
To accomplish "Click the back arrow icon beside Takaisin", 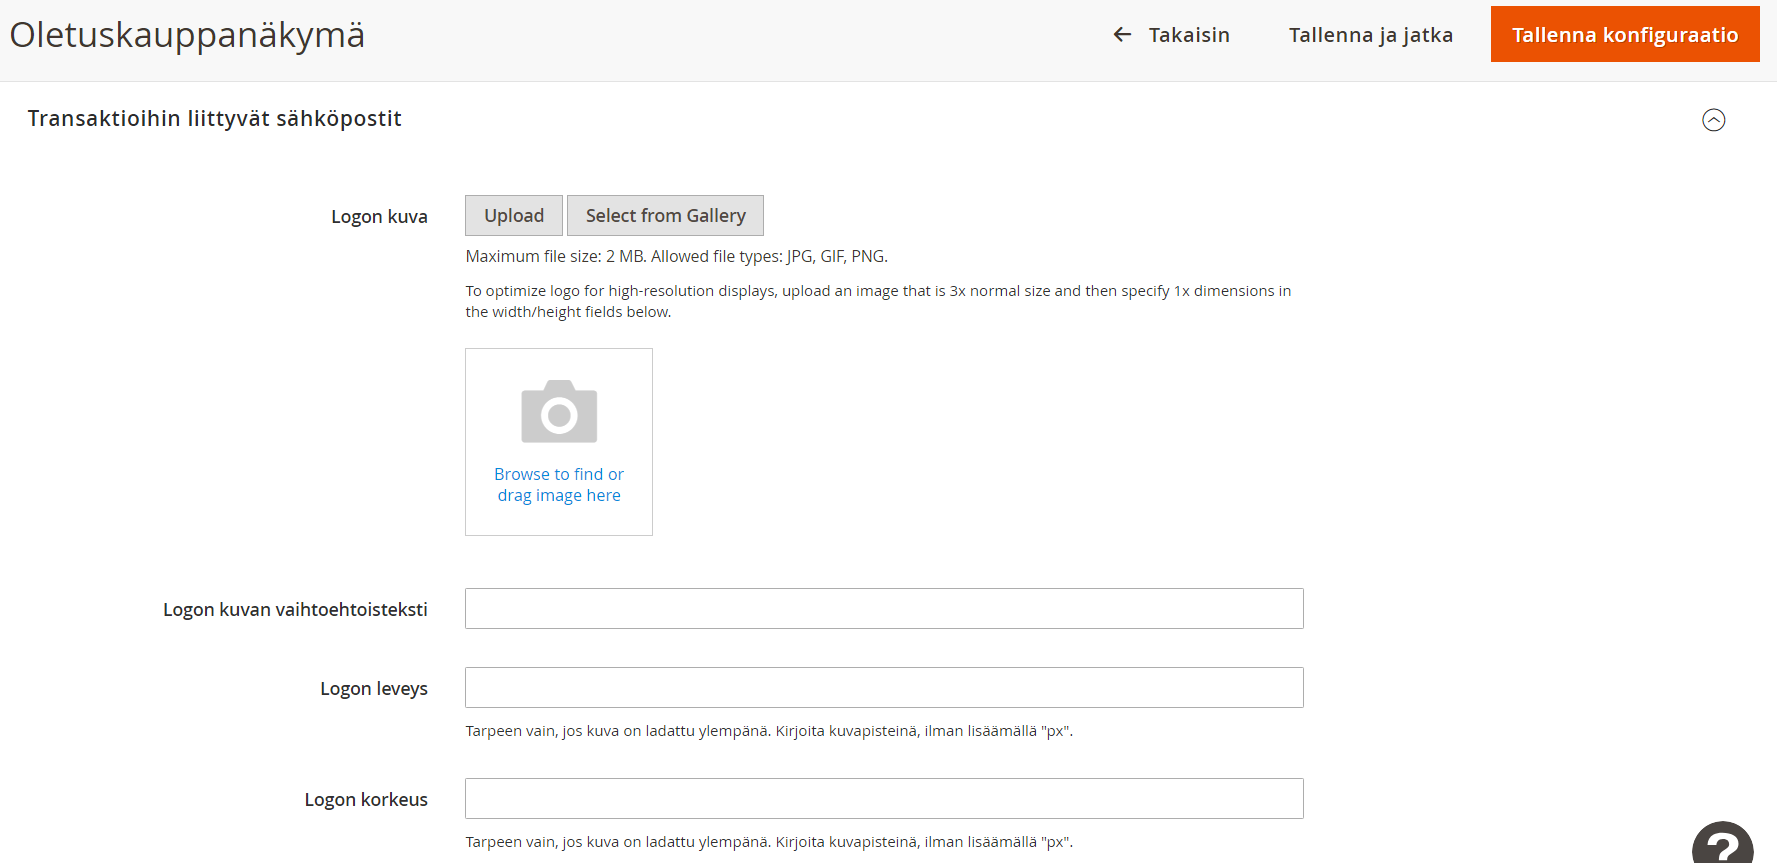I will click(x=1122, y=35).
